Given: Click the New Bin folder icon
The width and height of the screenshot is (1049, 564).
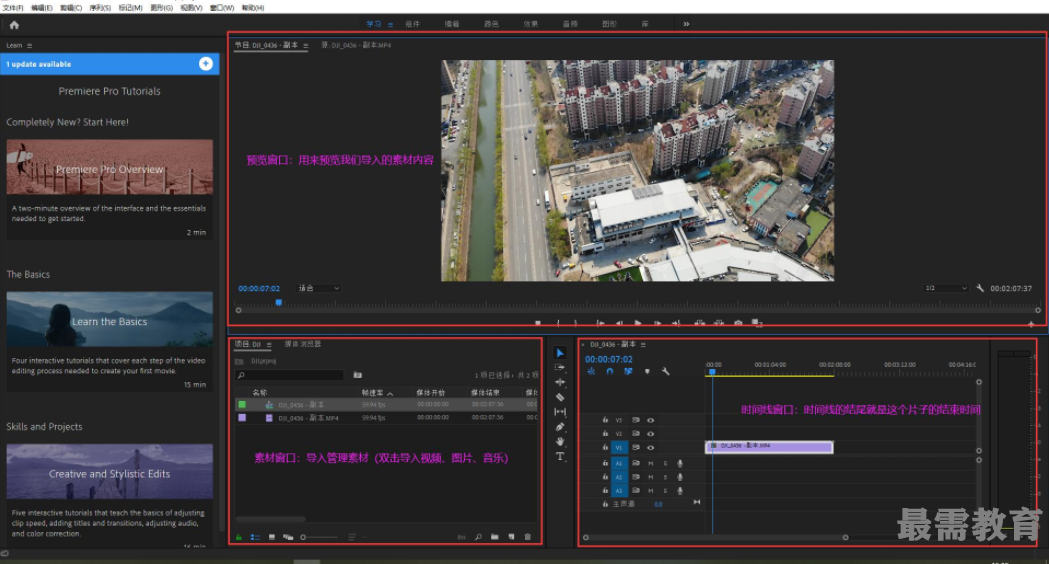Looking at the screenshot, I should pyautogui.click(x=495, y=537).
